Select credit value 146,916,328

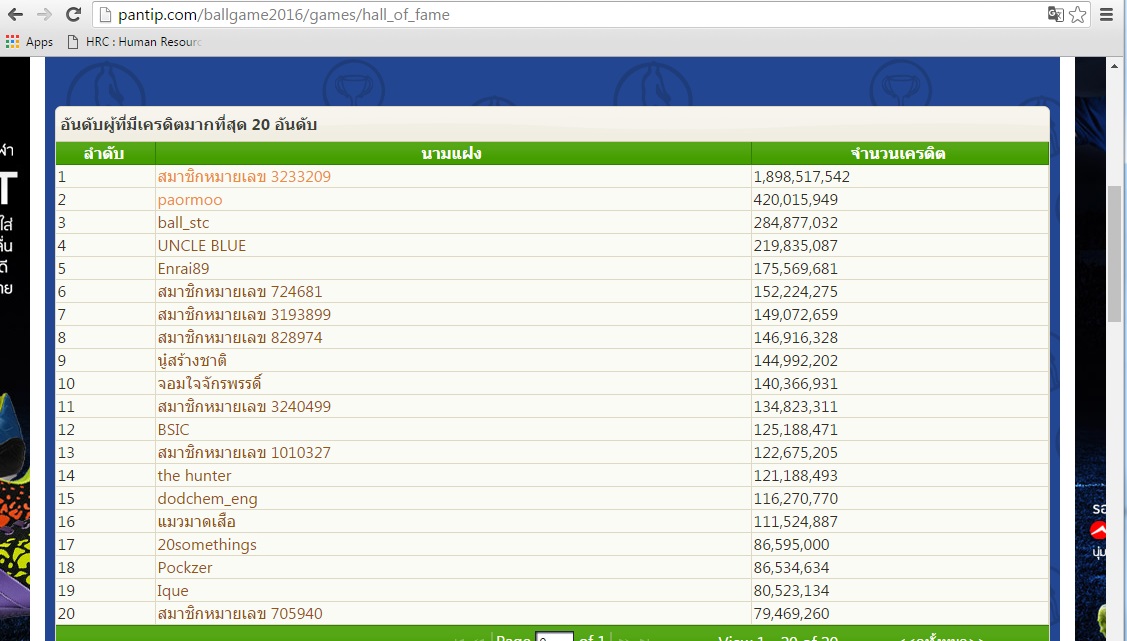click(796, 338)
